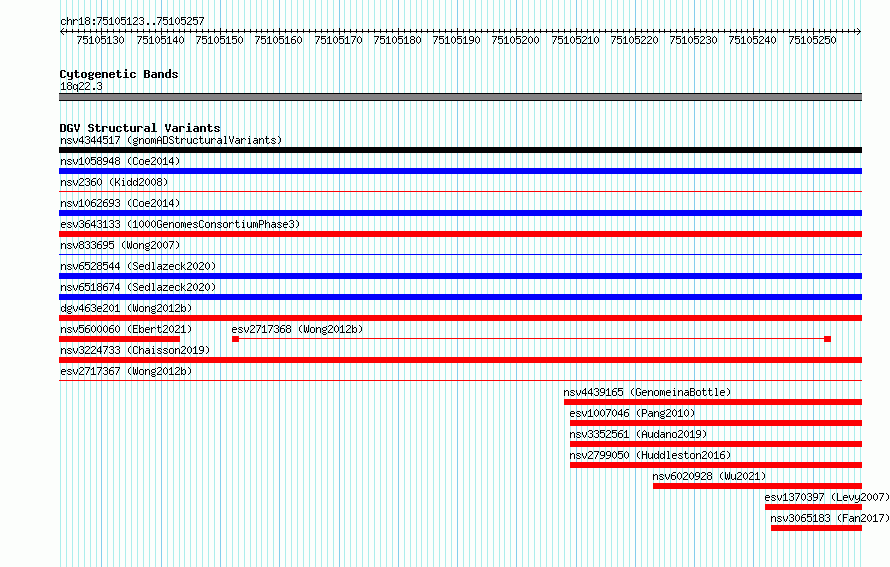Open variant nsv1058948 (Coe2014) label
This screenshot has height=567, width=890.
[x=120, y=161]
